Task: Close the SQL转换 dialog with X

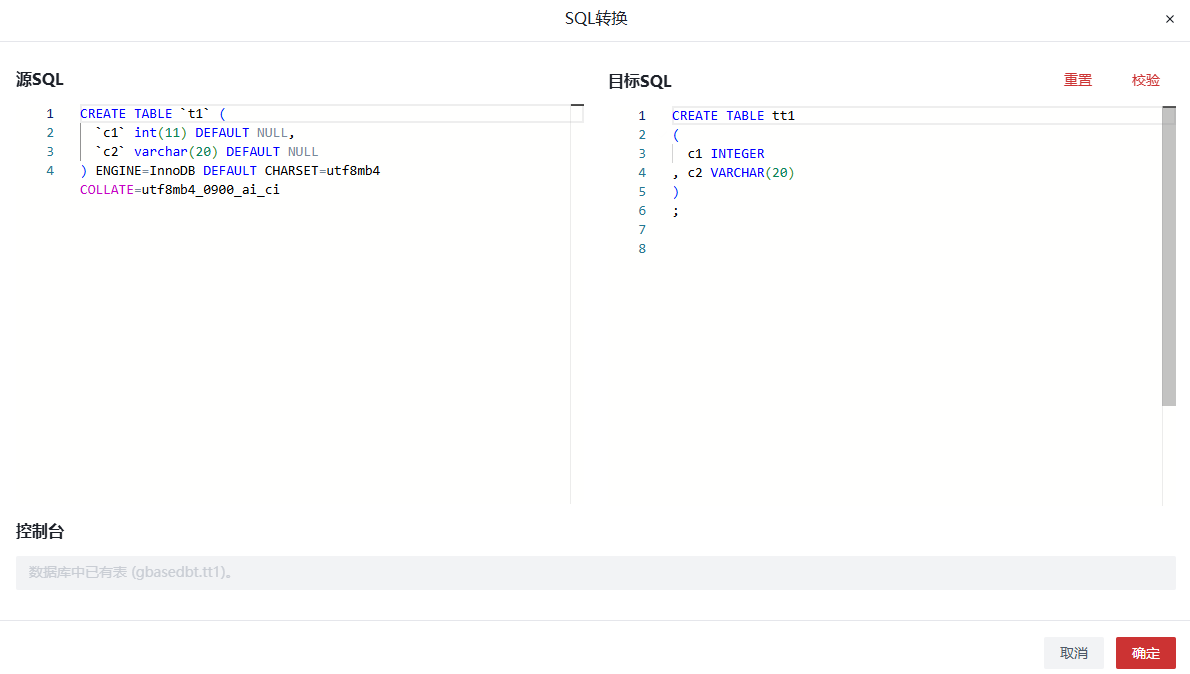Action: [1170, 19]
